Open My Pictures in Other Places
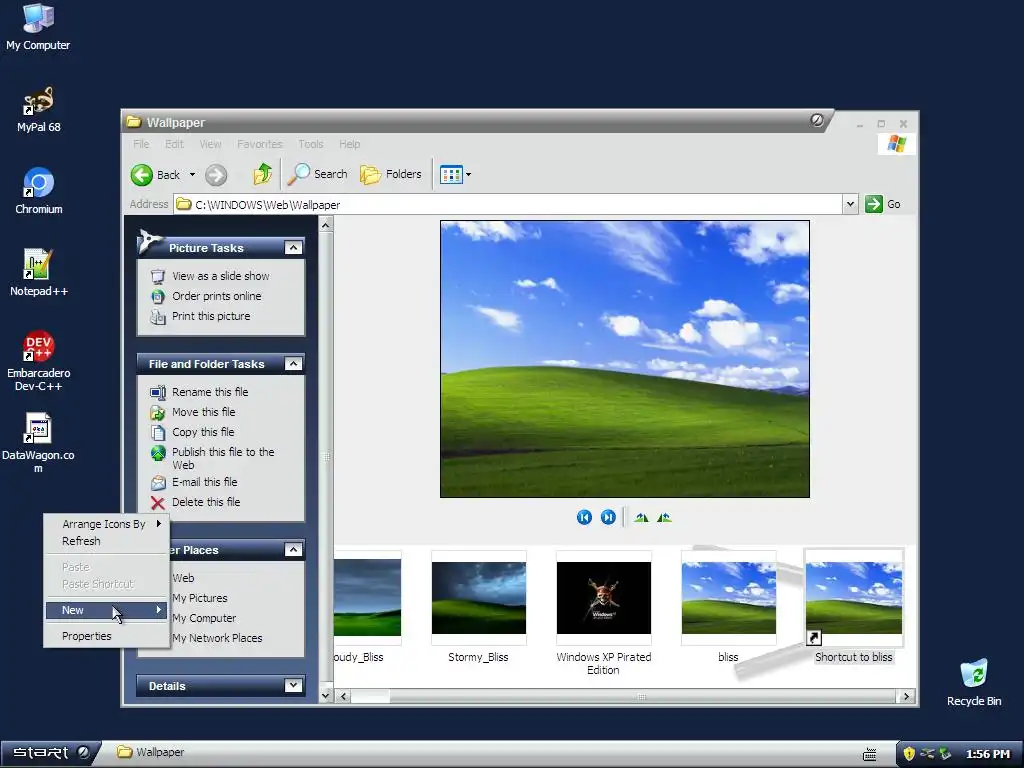 point(200,598)
